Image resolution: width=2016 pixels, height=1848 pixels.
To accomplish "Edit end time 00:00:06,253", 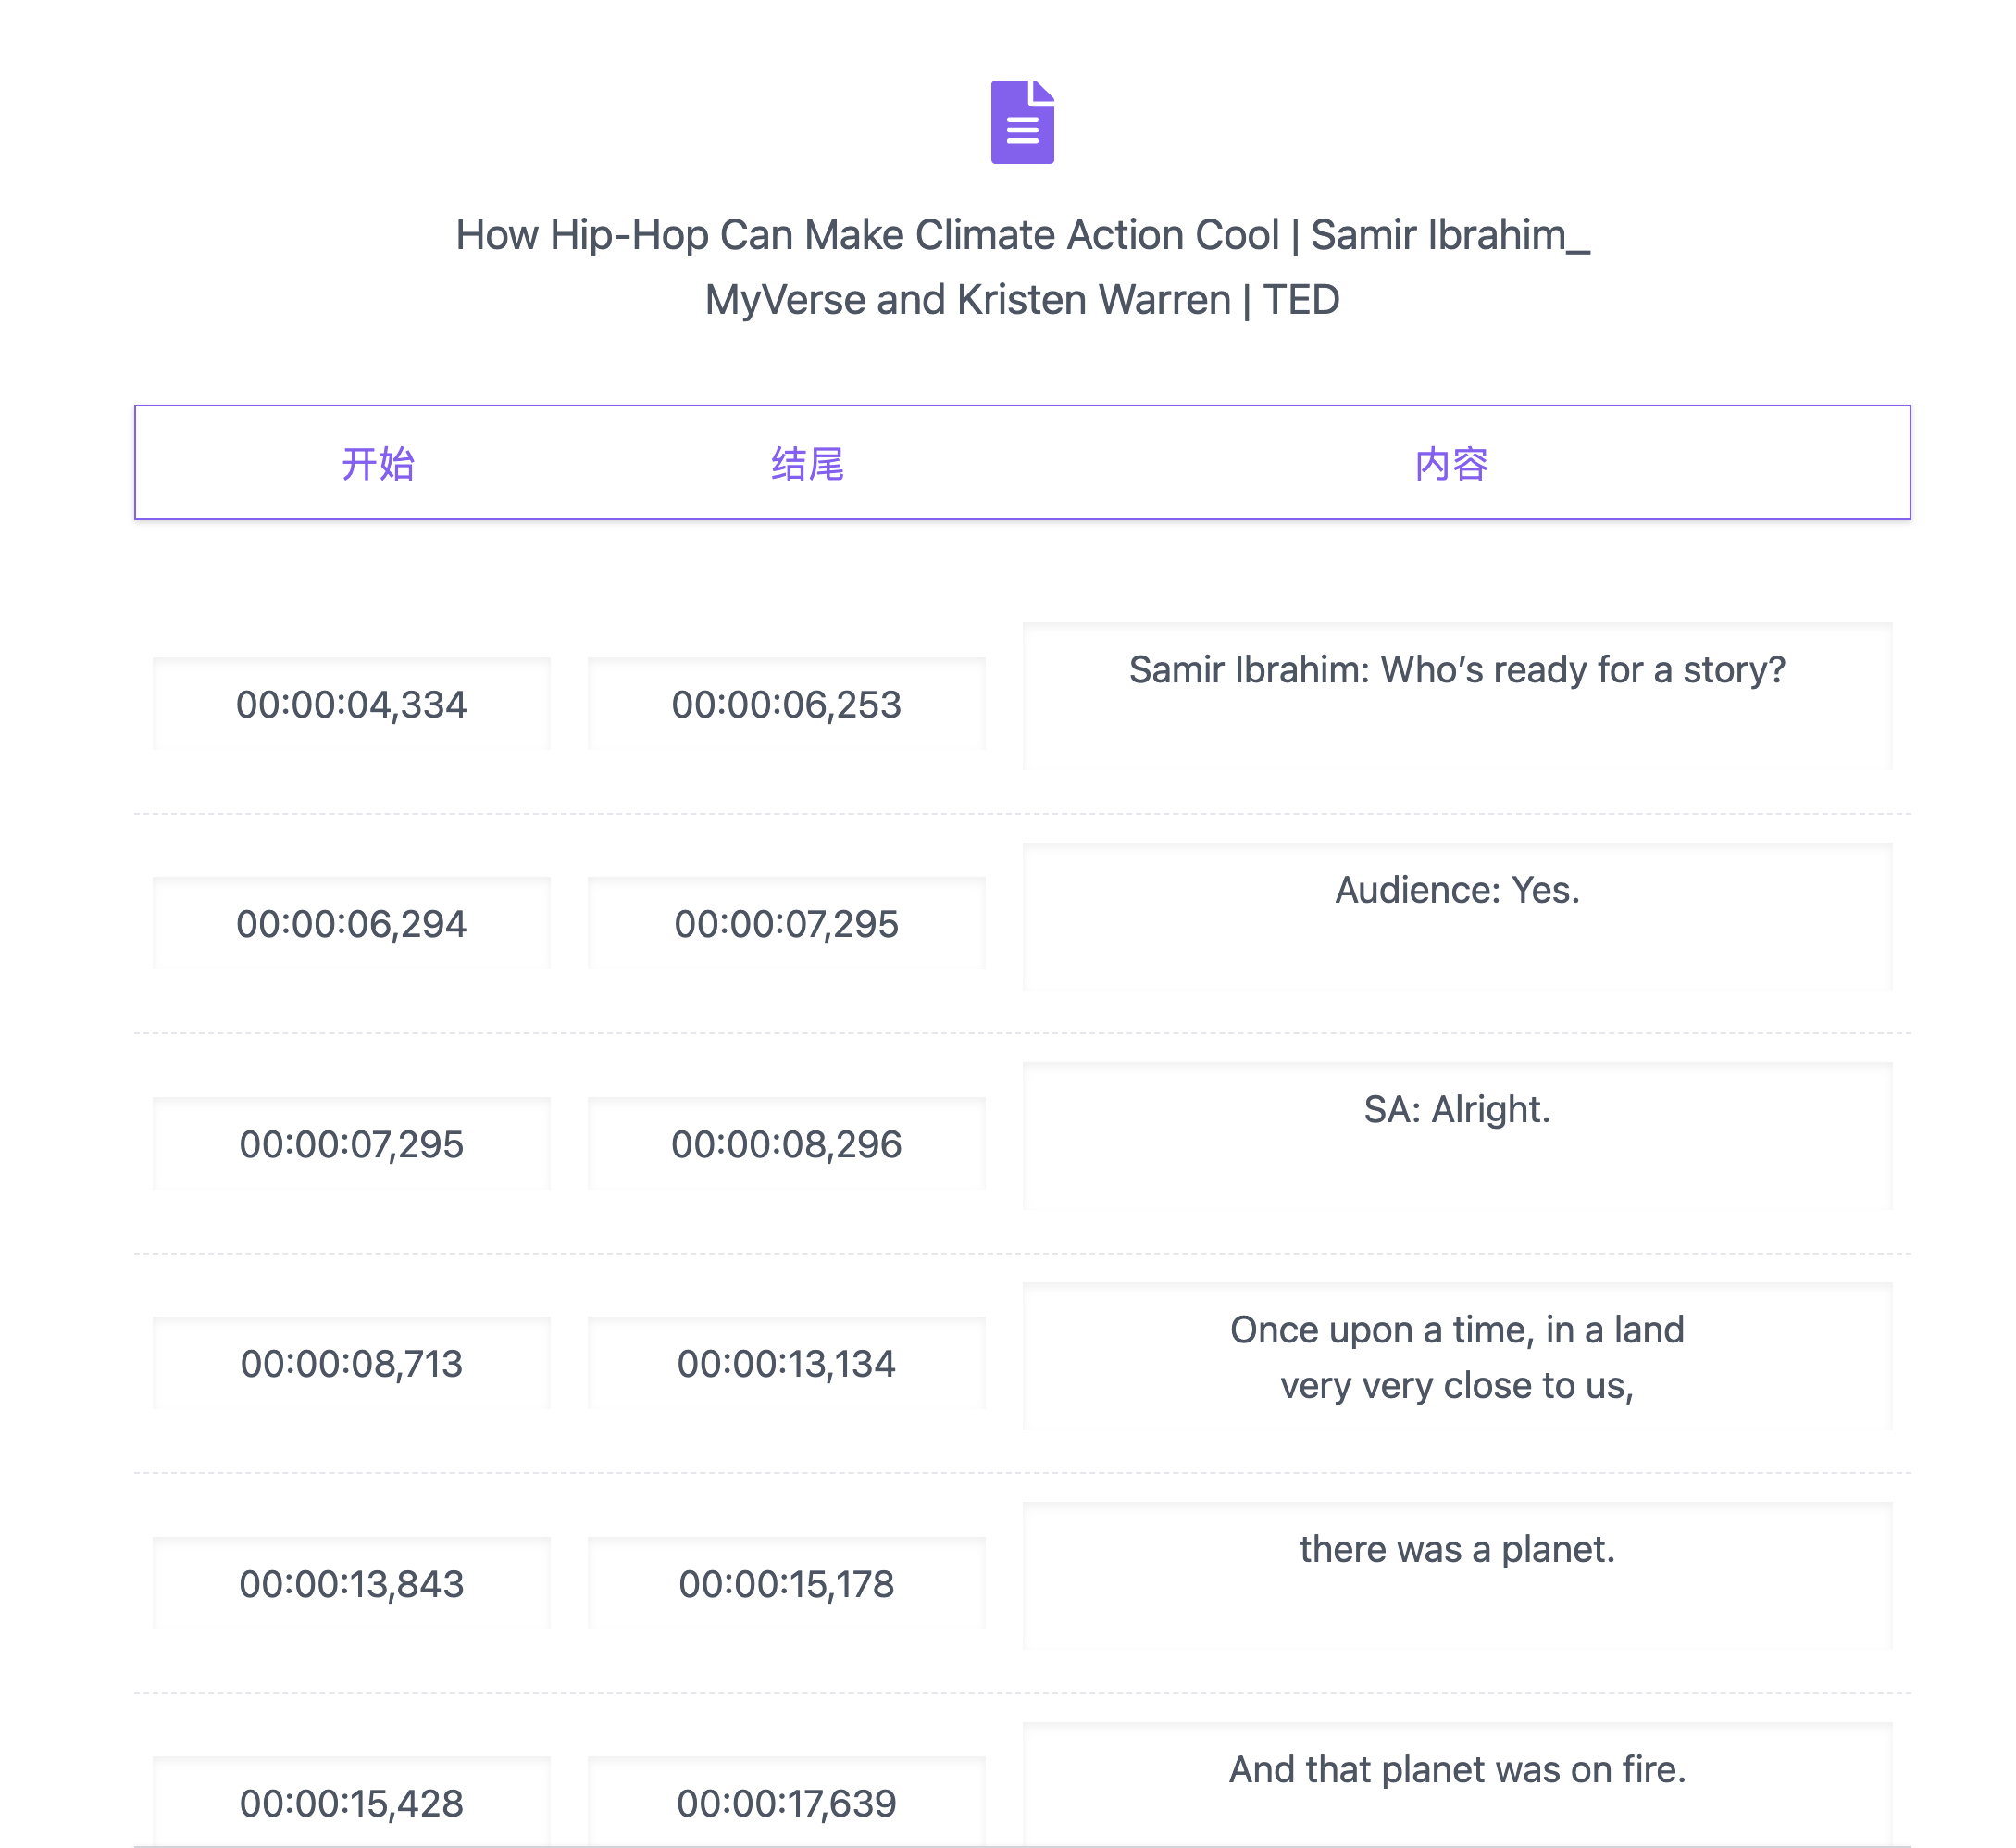I will tap(786, 704).
